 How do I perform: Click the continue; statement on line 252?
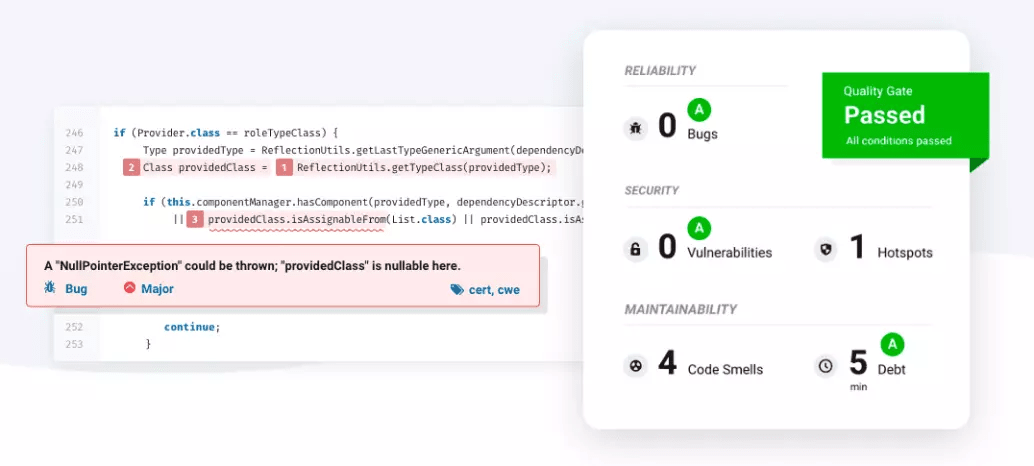click(x=192, y=327)
